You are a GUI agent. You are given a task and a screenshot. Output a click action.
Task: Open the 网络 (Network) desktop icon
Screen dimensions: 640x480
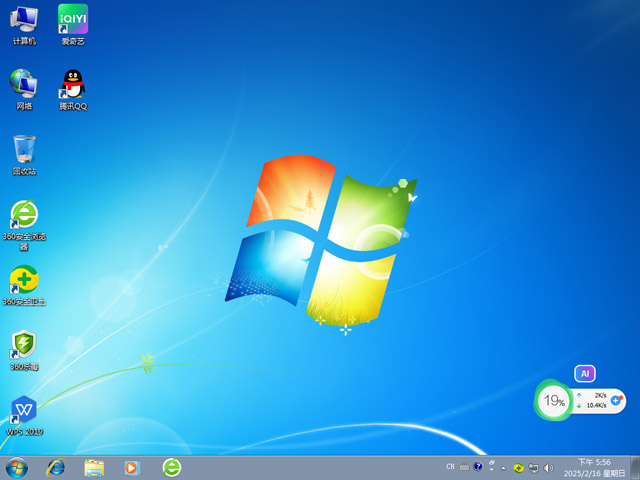[x=24, y=86]
